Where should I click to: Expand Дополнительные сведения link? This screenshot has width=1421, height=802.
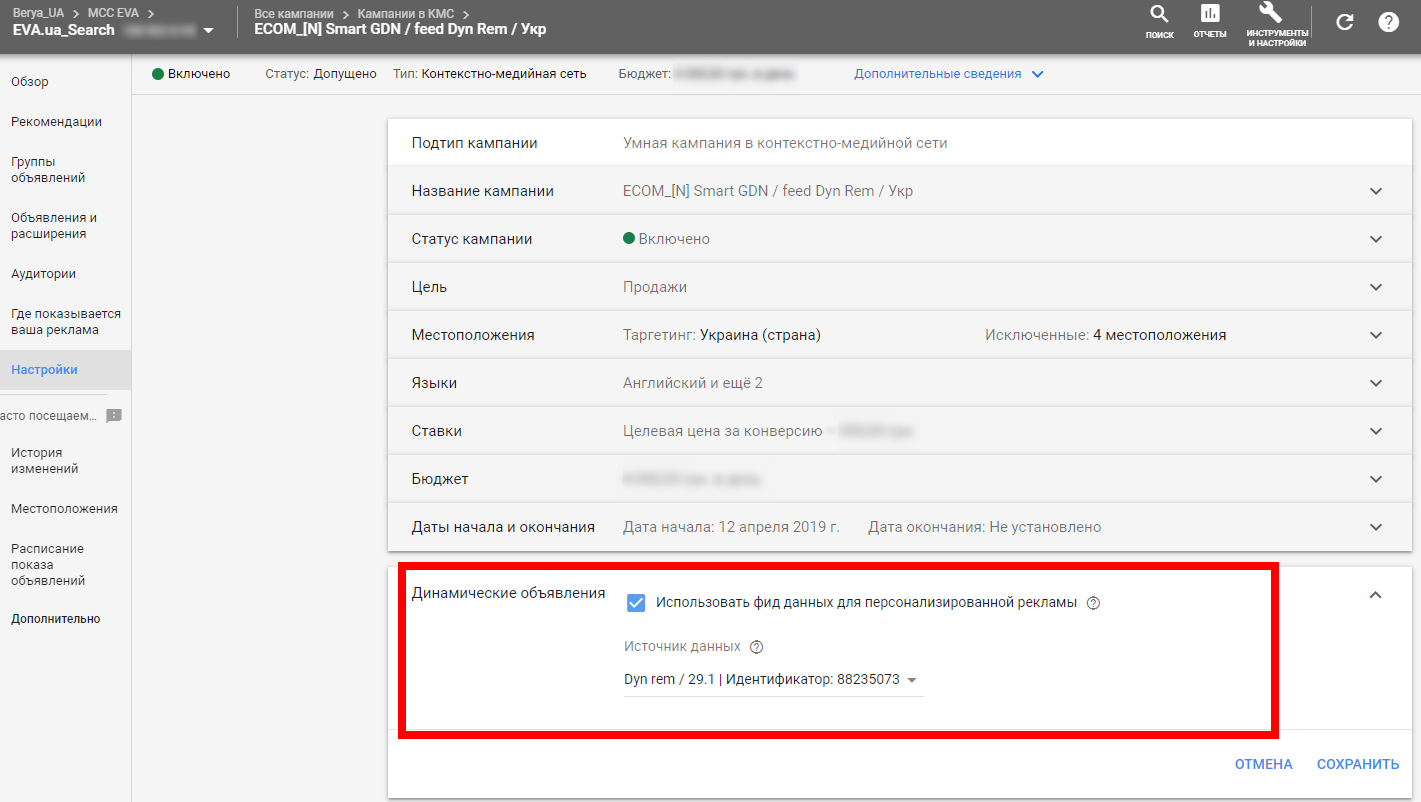pyautogui.click(x=948, y=74)
